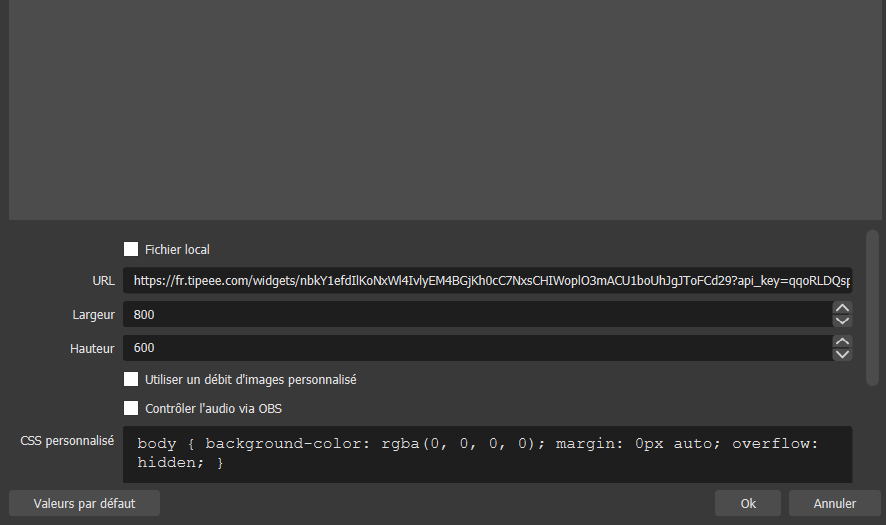Click into the URL text field
Image resolution: width=886 pixels, height=525 pixels.
tap(486, 281)
